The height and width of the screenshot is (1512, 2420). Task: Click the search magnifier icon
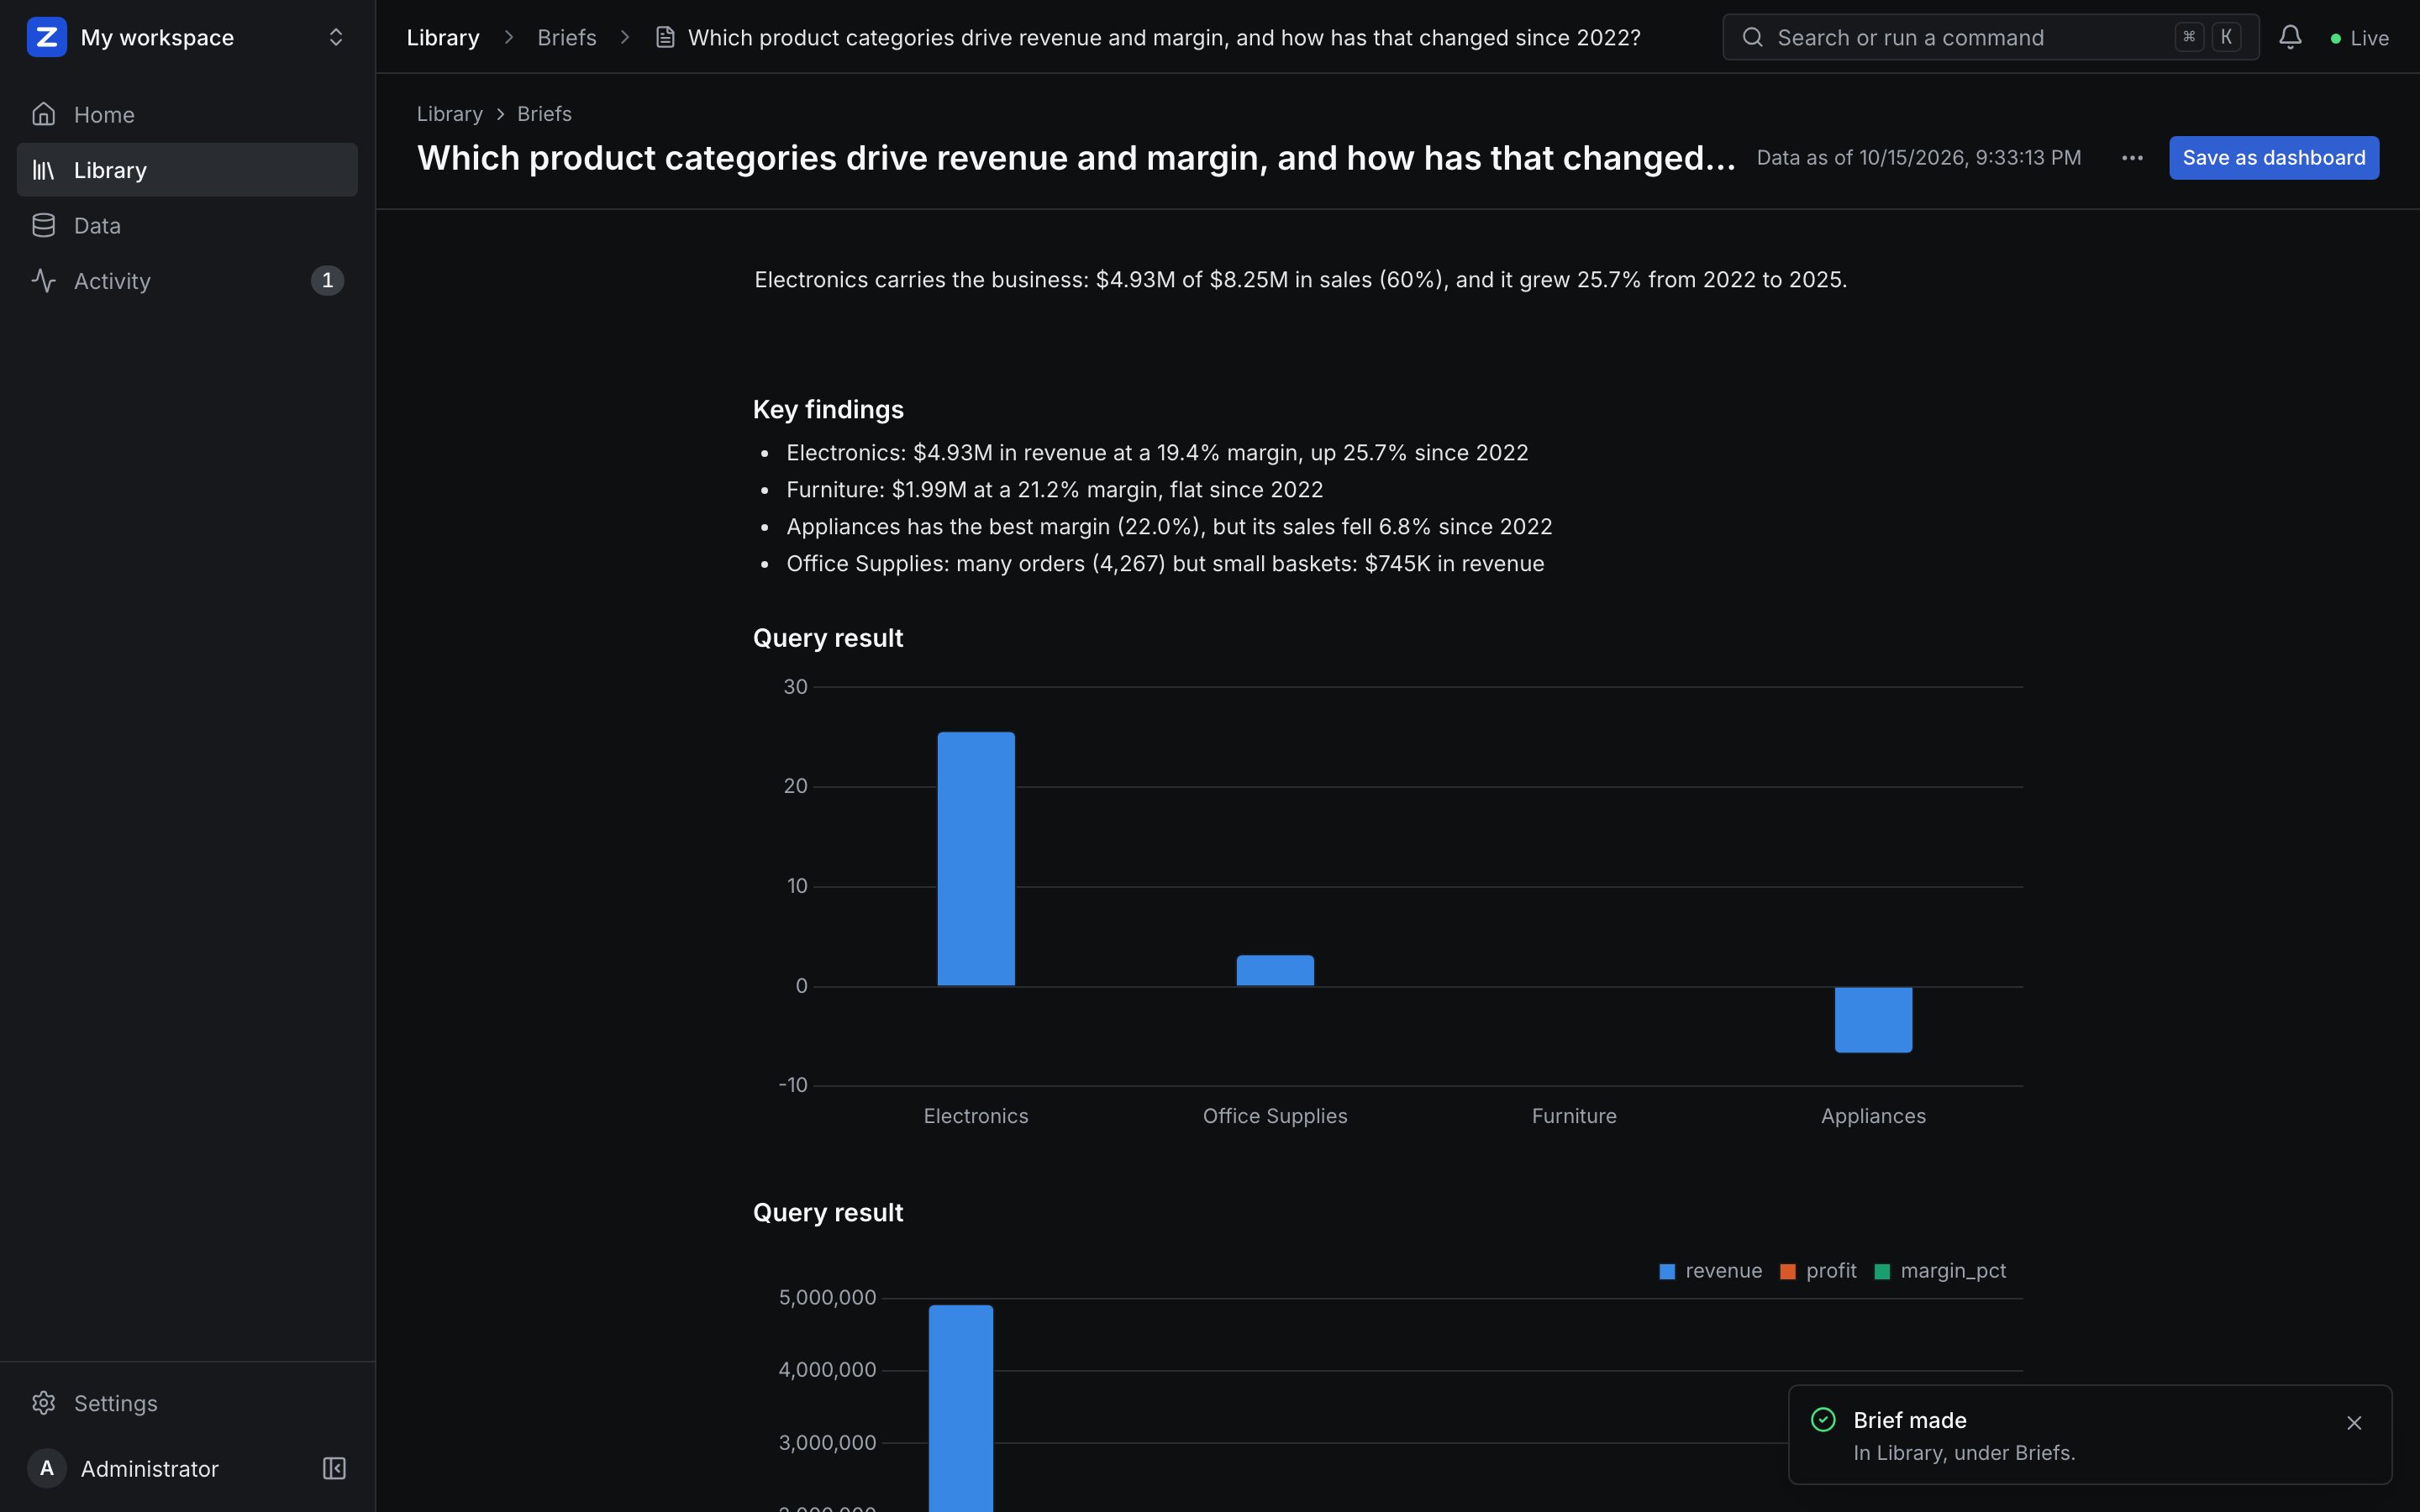[1752, 37]
